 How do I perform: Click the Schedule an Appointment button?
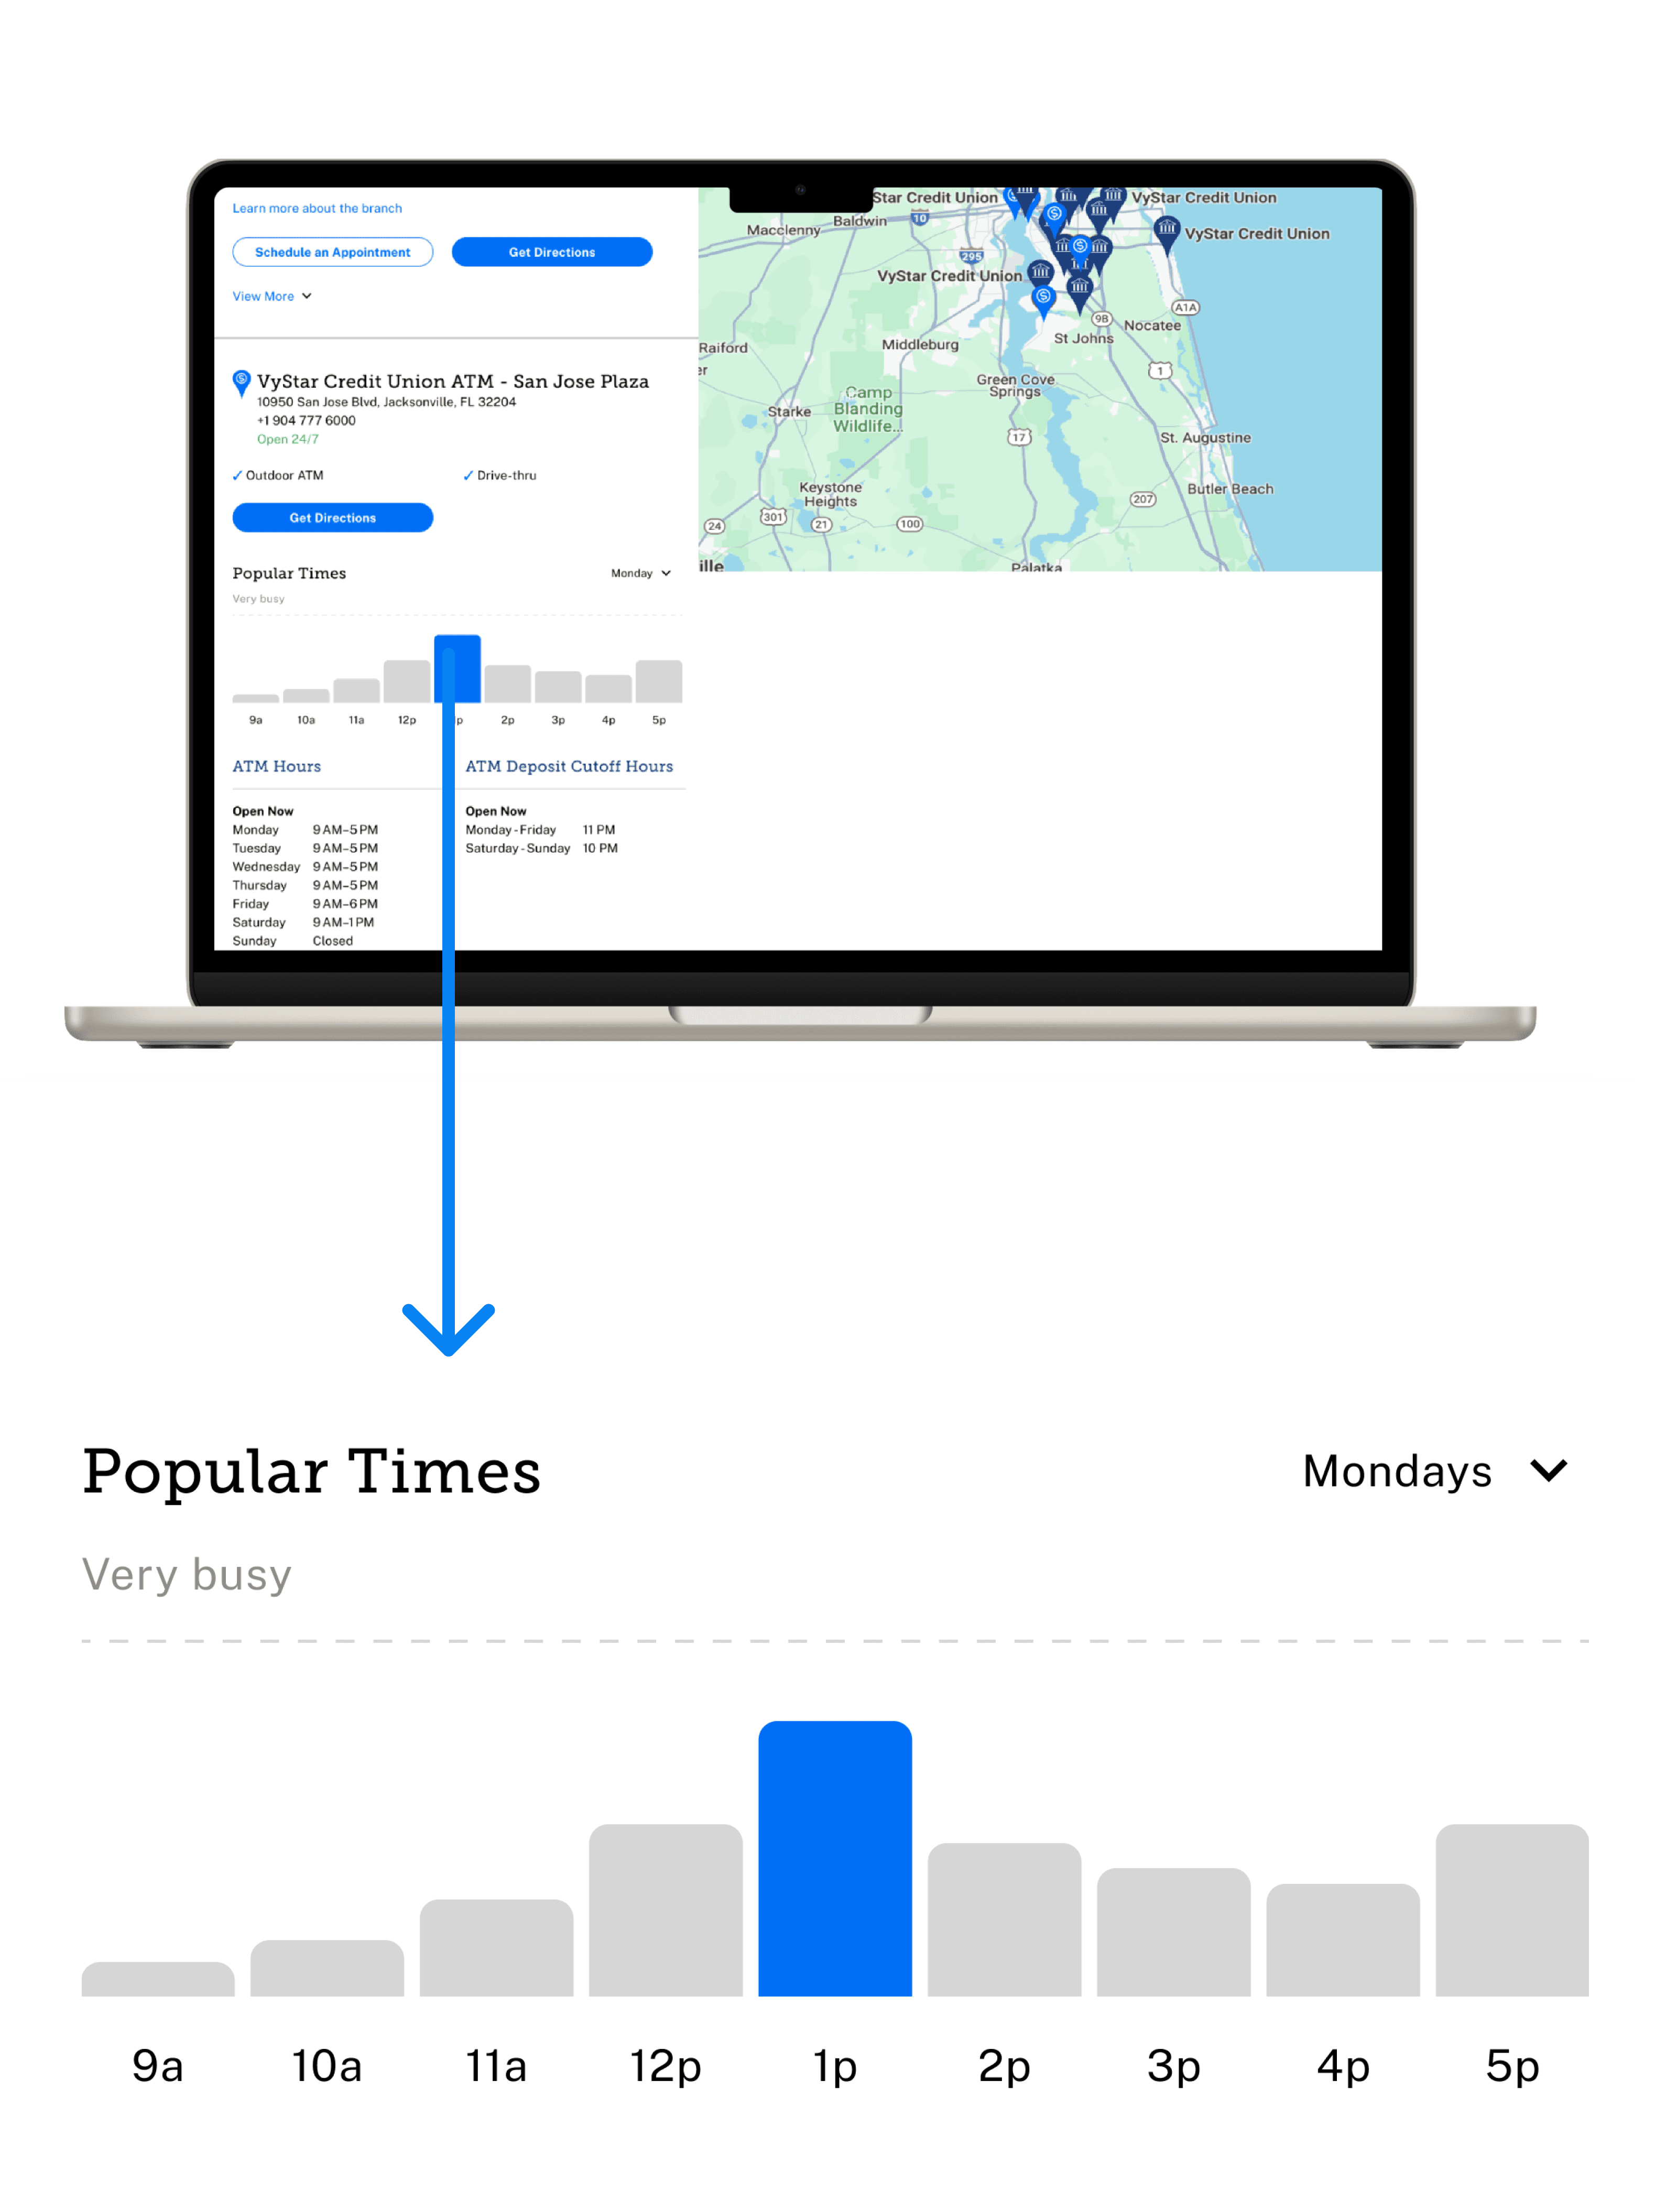(x=333, y=252)
